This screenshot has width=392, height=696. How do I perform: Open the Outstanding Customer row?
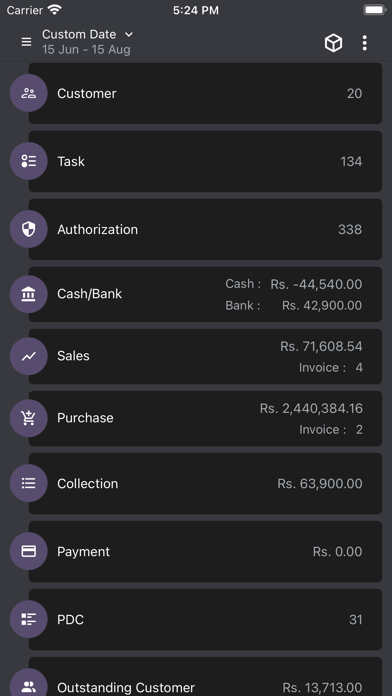tap(205, 676)
